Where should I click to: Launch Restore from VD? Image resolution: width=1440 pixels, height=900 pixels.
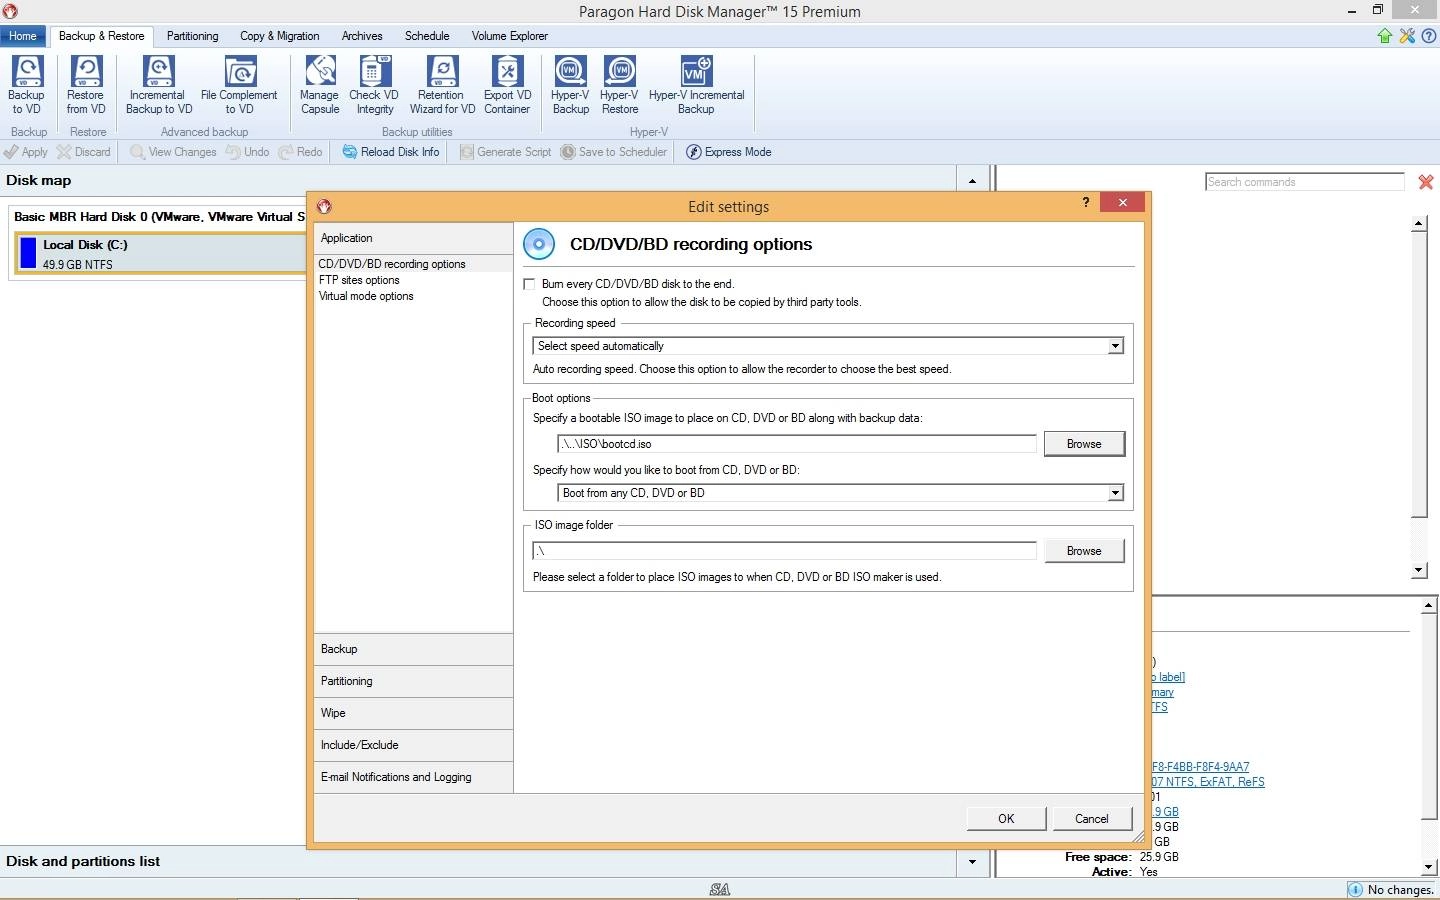[86, 85]
